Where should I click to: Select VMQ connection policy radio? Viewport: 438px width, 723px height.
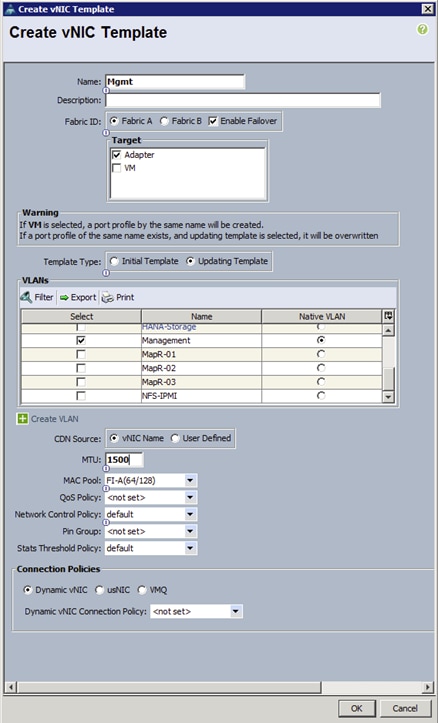click(142, 590)
